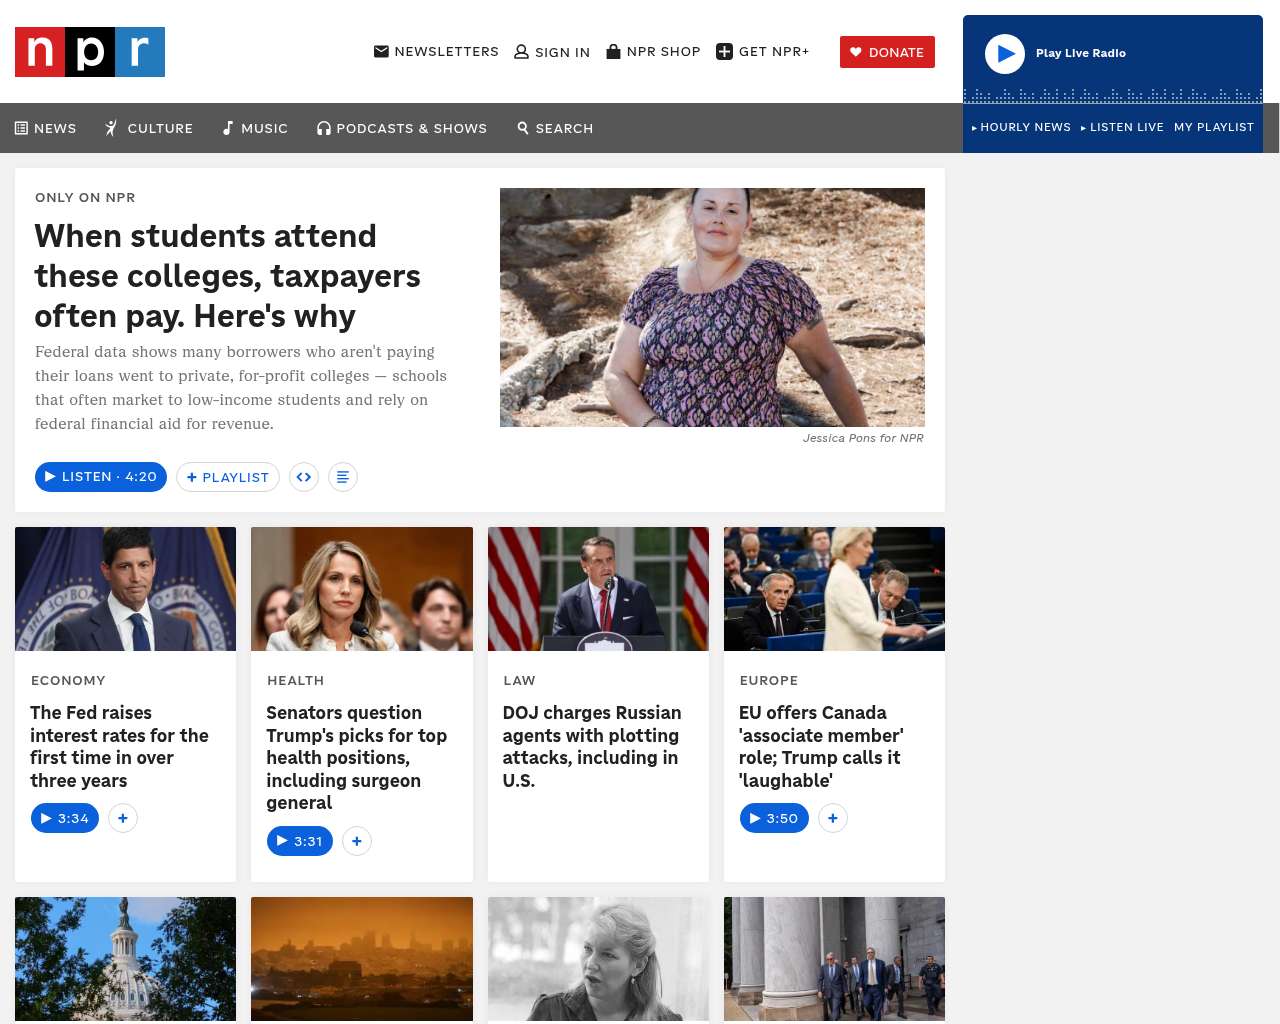Screen dimensions: 1280x1024
Task: Add the Senators health story to playlist
Action: [x=357, y=841]
